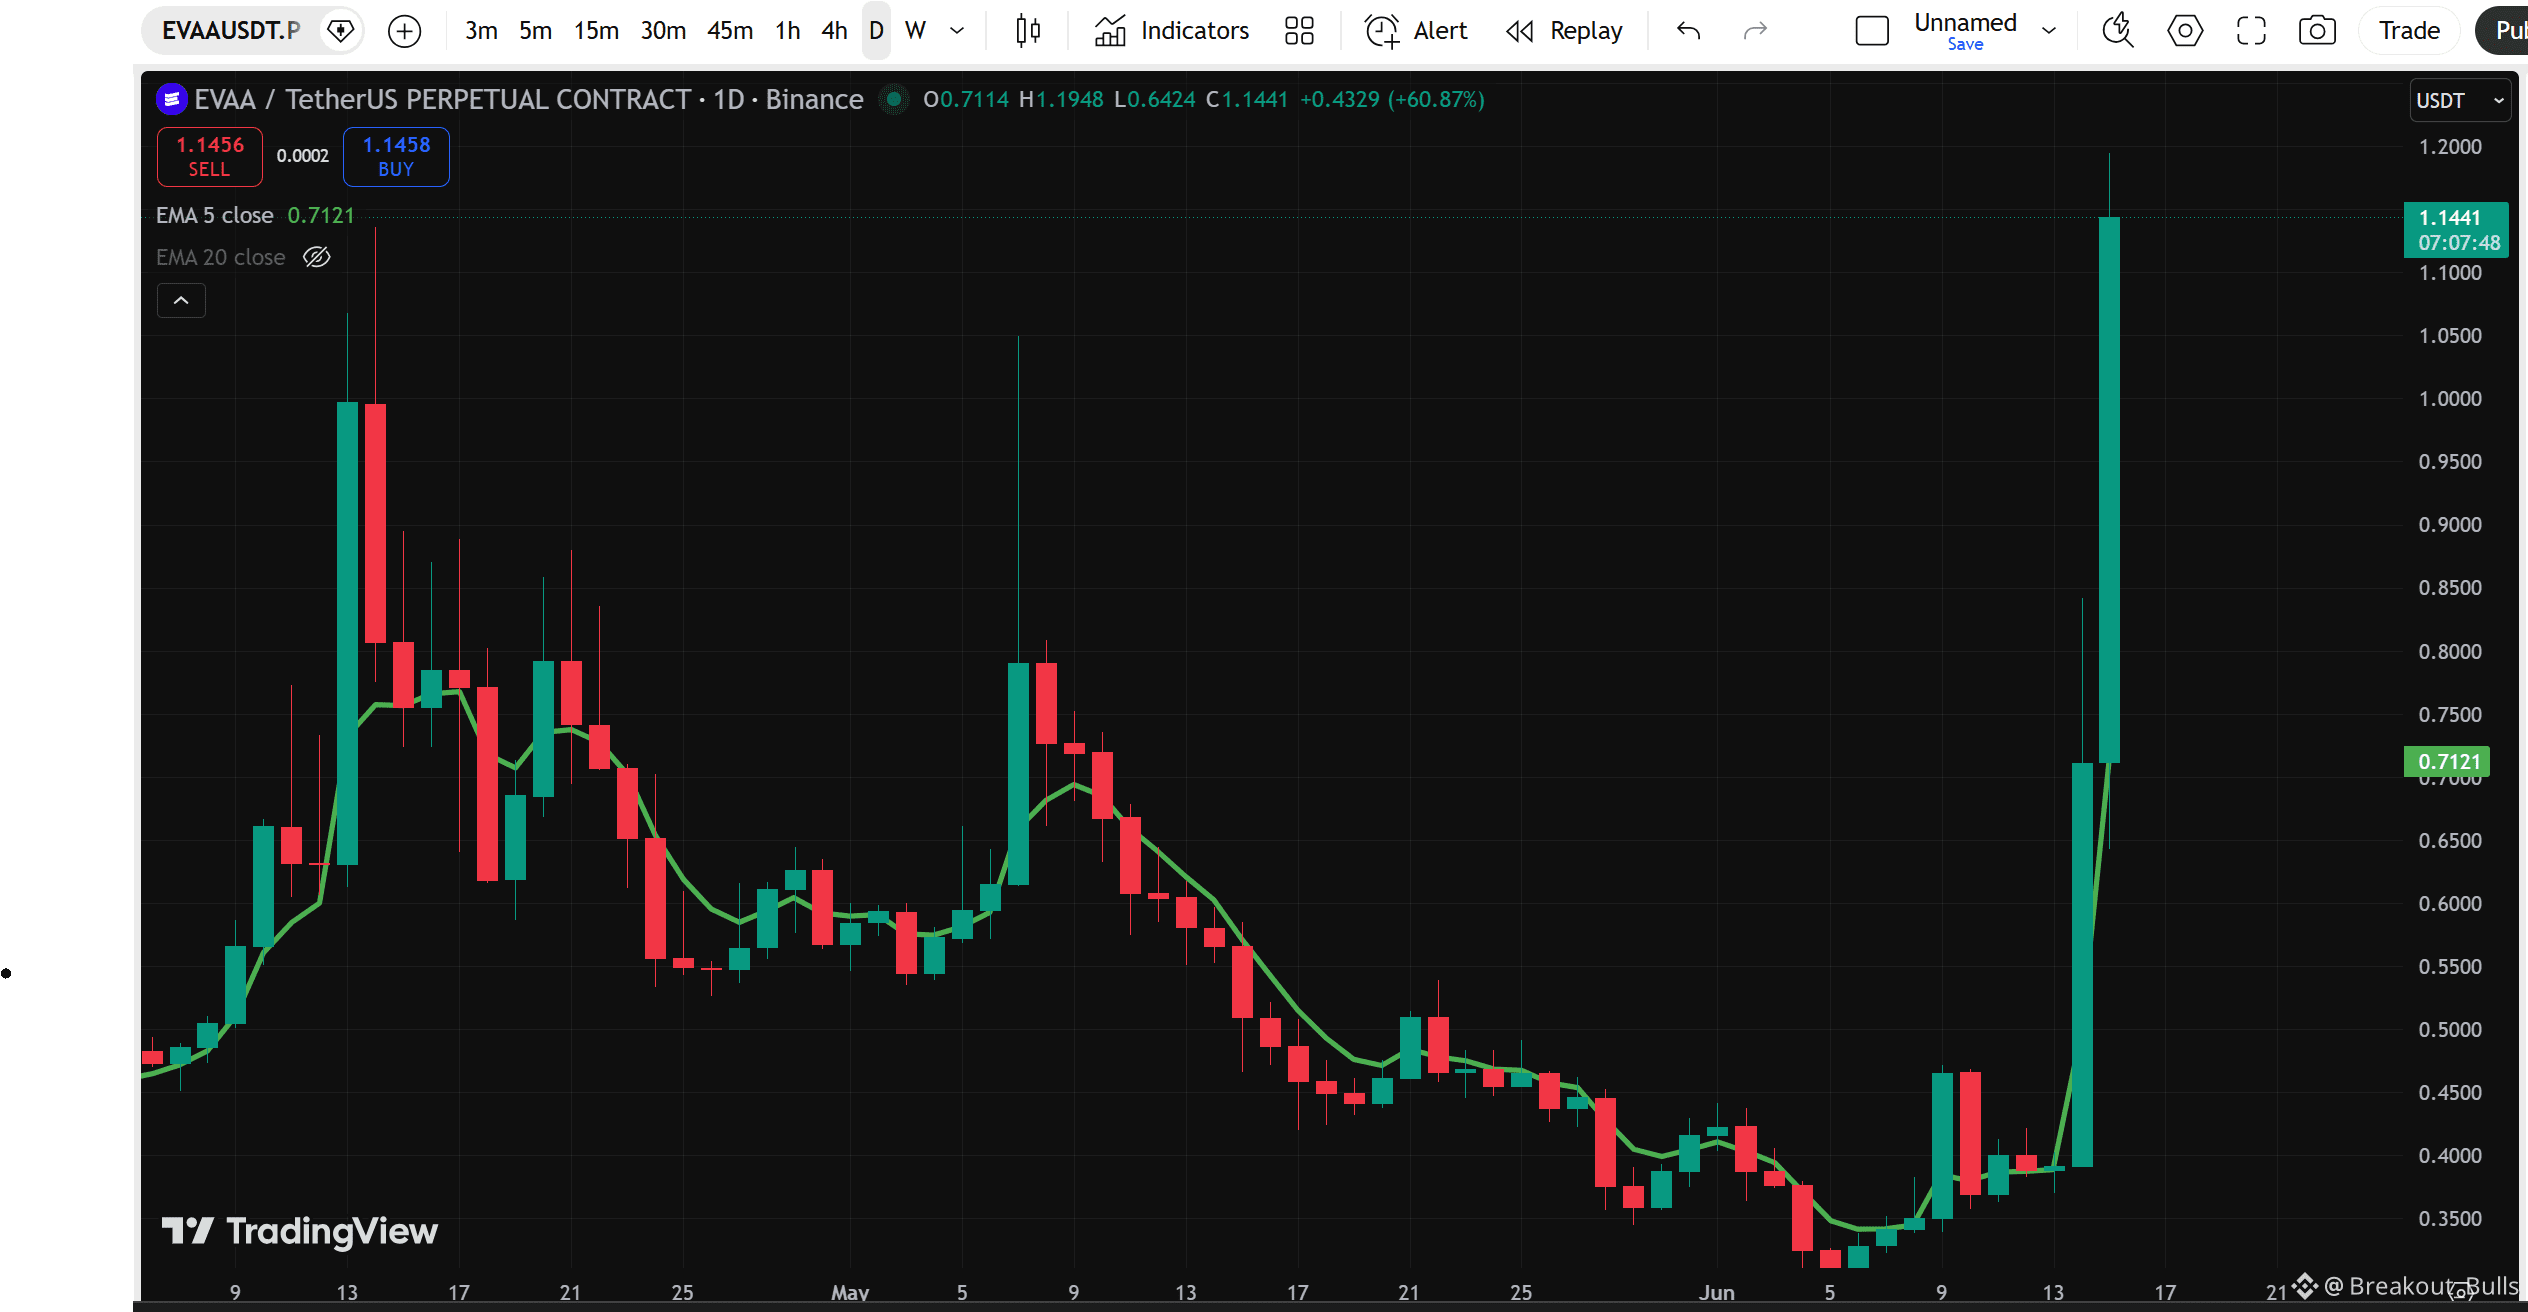2528x1312 pixels.
Task: Switch chart to 4h interval
Action: [x=834, y=31]
